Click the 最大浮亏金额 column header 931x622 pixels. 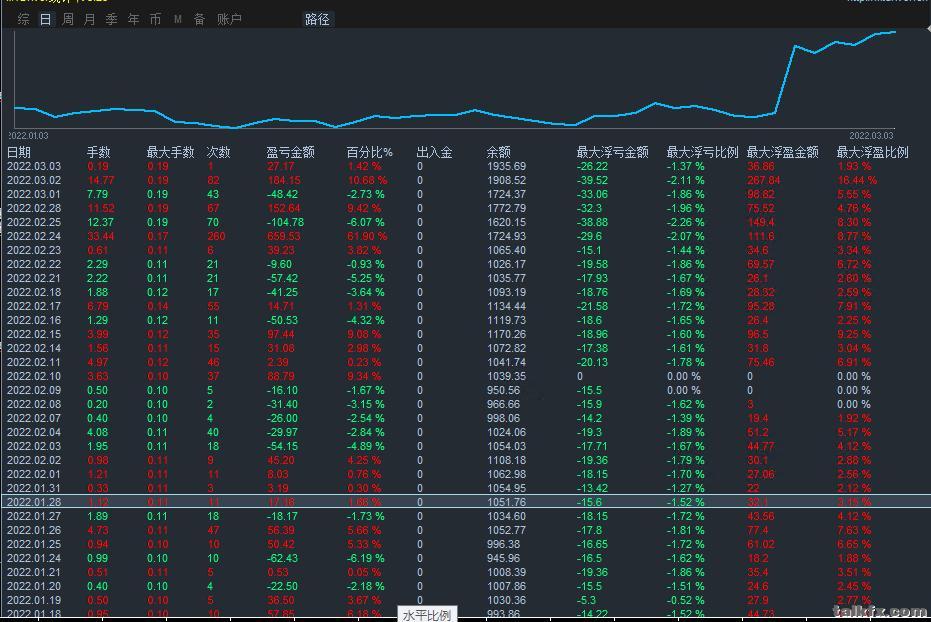612,152
